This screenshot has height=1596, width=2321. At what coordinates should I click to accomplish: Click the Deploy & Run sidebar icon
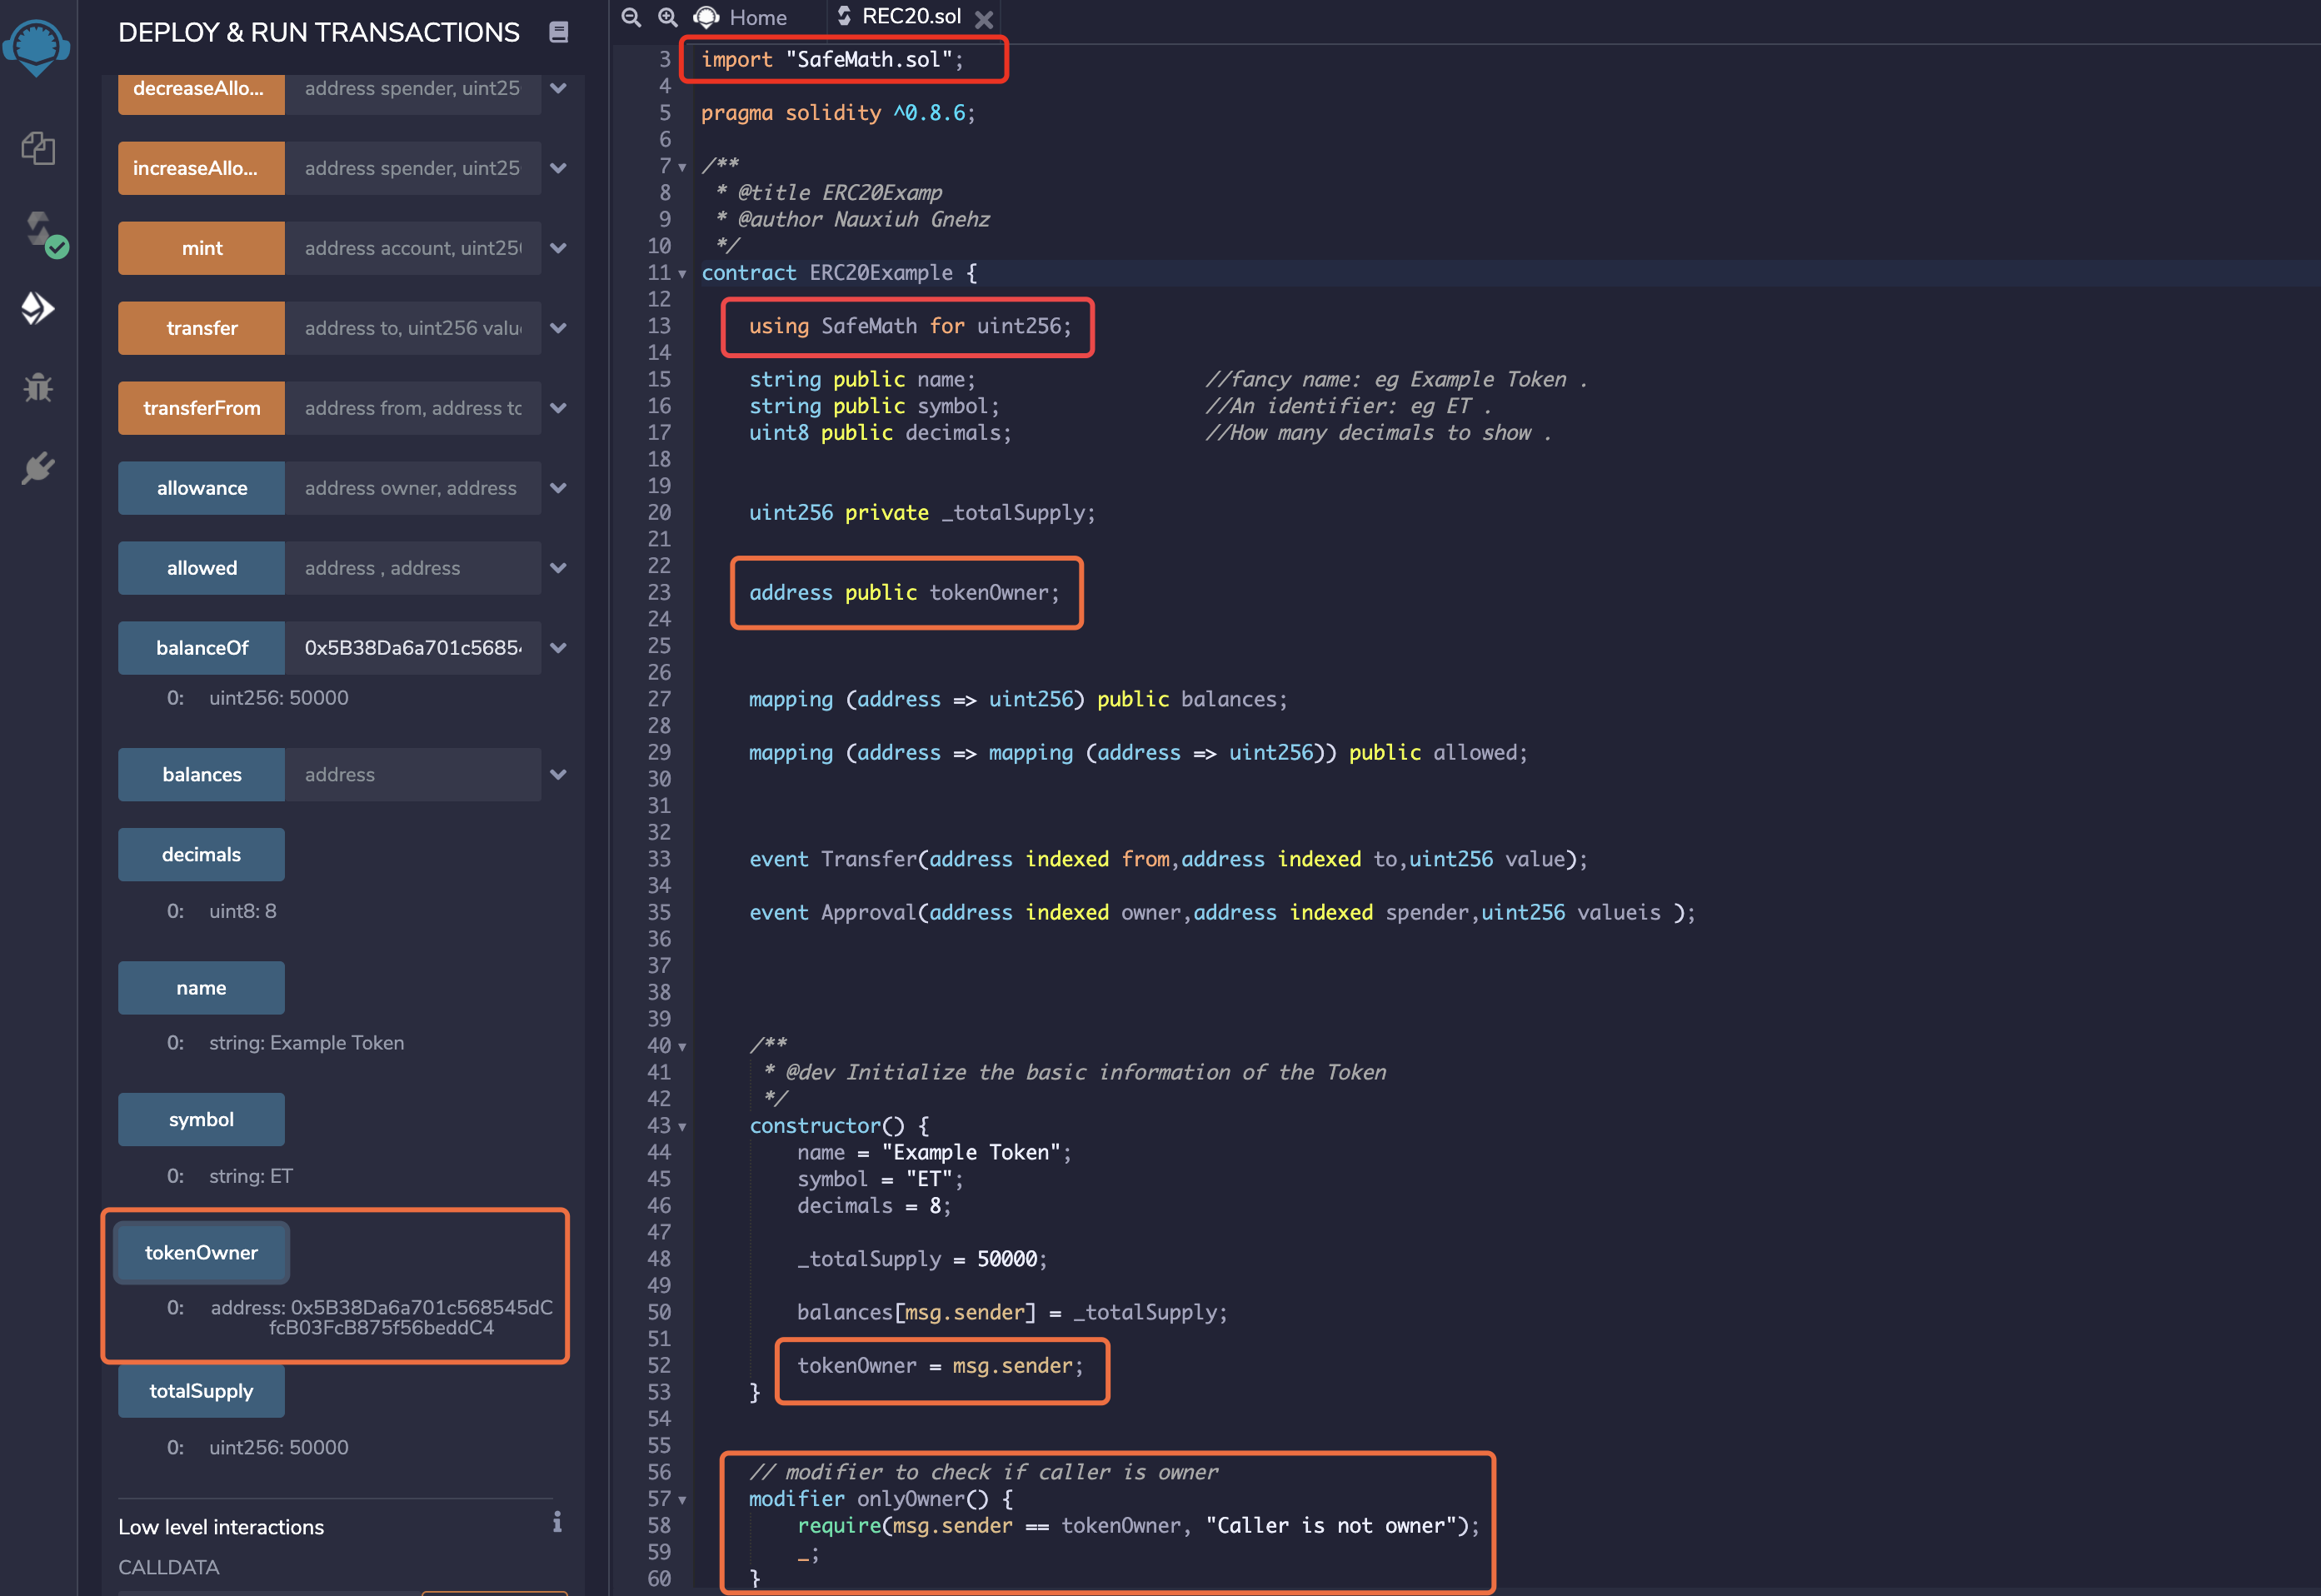[x=38, y=308]
